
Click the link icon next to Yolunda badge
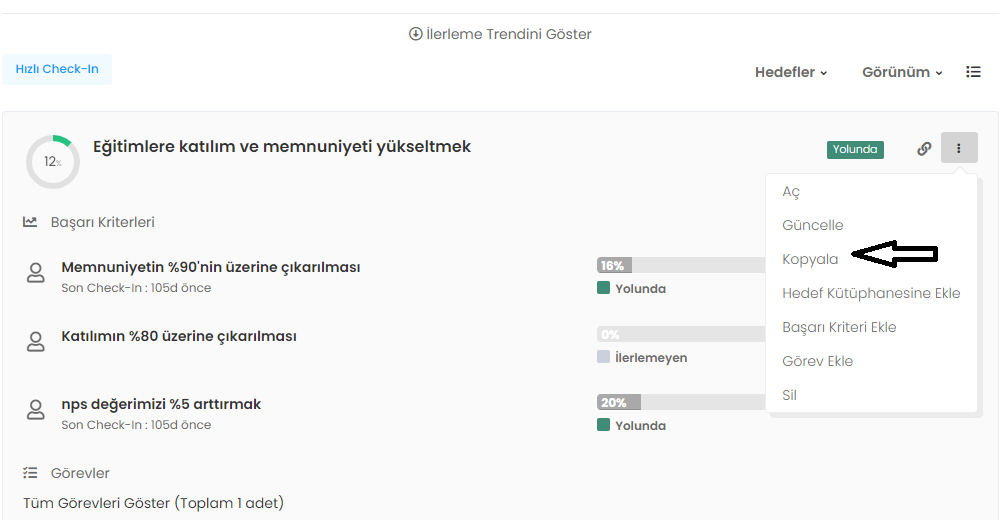(x=924, y=149)
